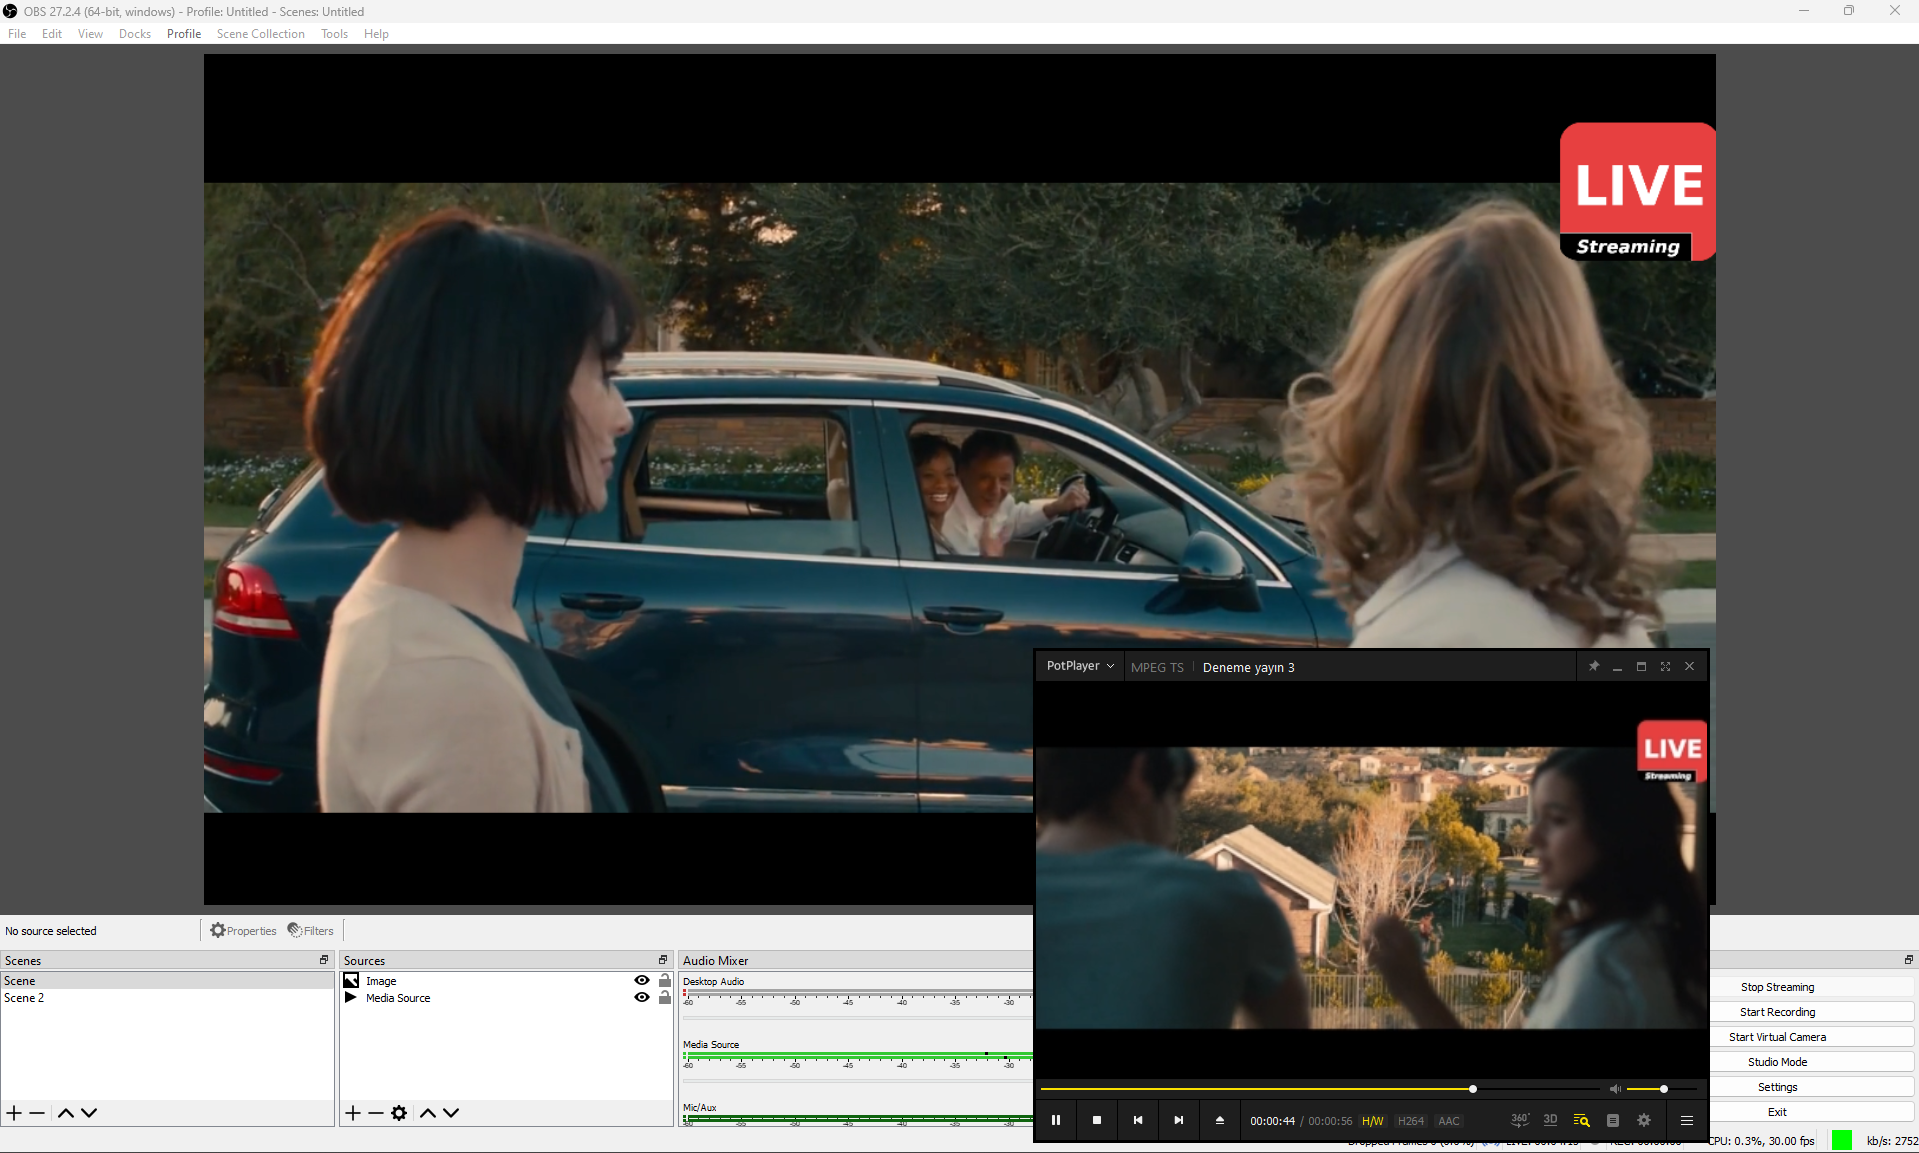Select Scene 2 in Scenes list

pyautogui.click(x=167, y=998)
